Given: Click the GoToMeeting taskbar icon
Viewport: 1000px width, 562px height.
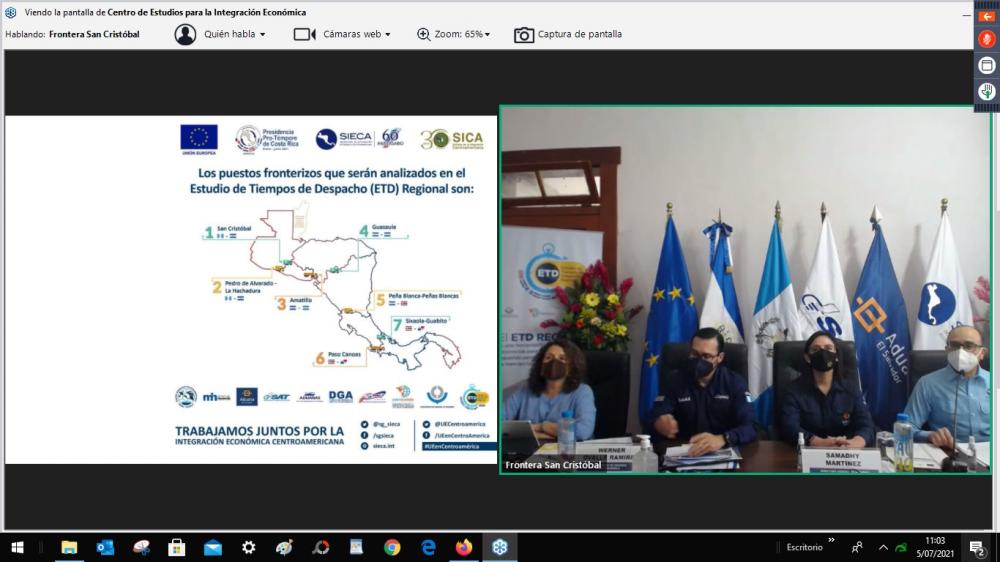Looking at the screenshot, I should [500, 547].
